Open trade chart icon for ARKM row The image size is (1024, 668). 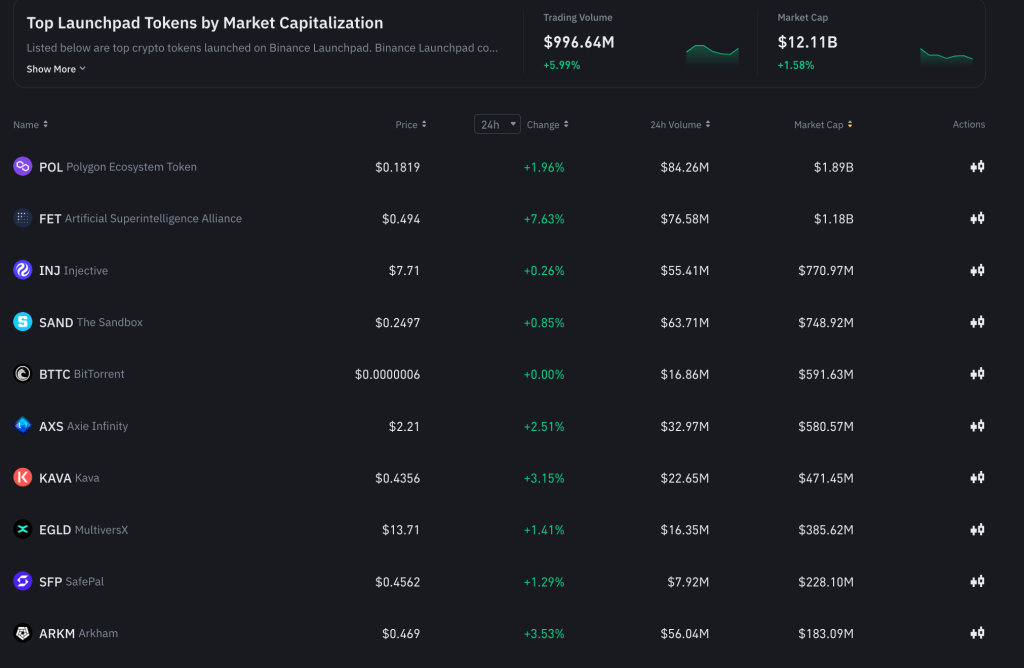click(977, 633)
